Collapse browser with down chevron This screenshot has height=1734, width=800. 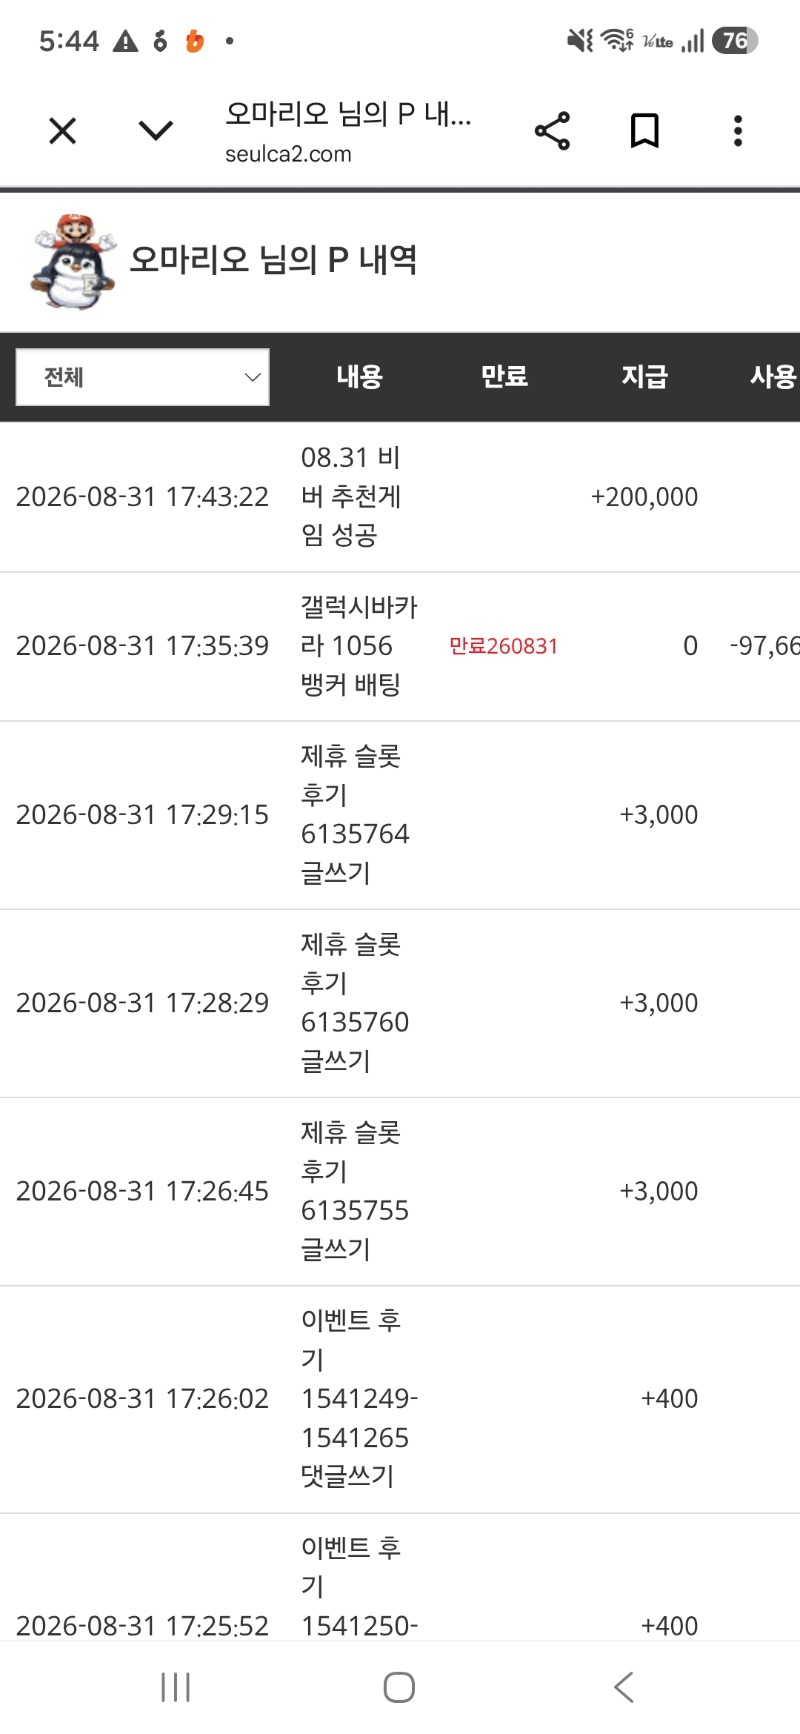(156, 131)
